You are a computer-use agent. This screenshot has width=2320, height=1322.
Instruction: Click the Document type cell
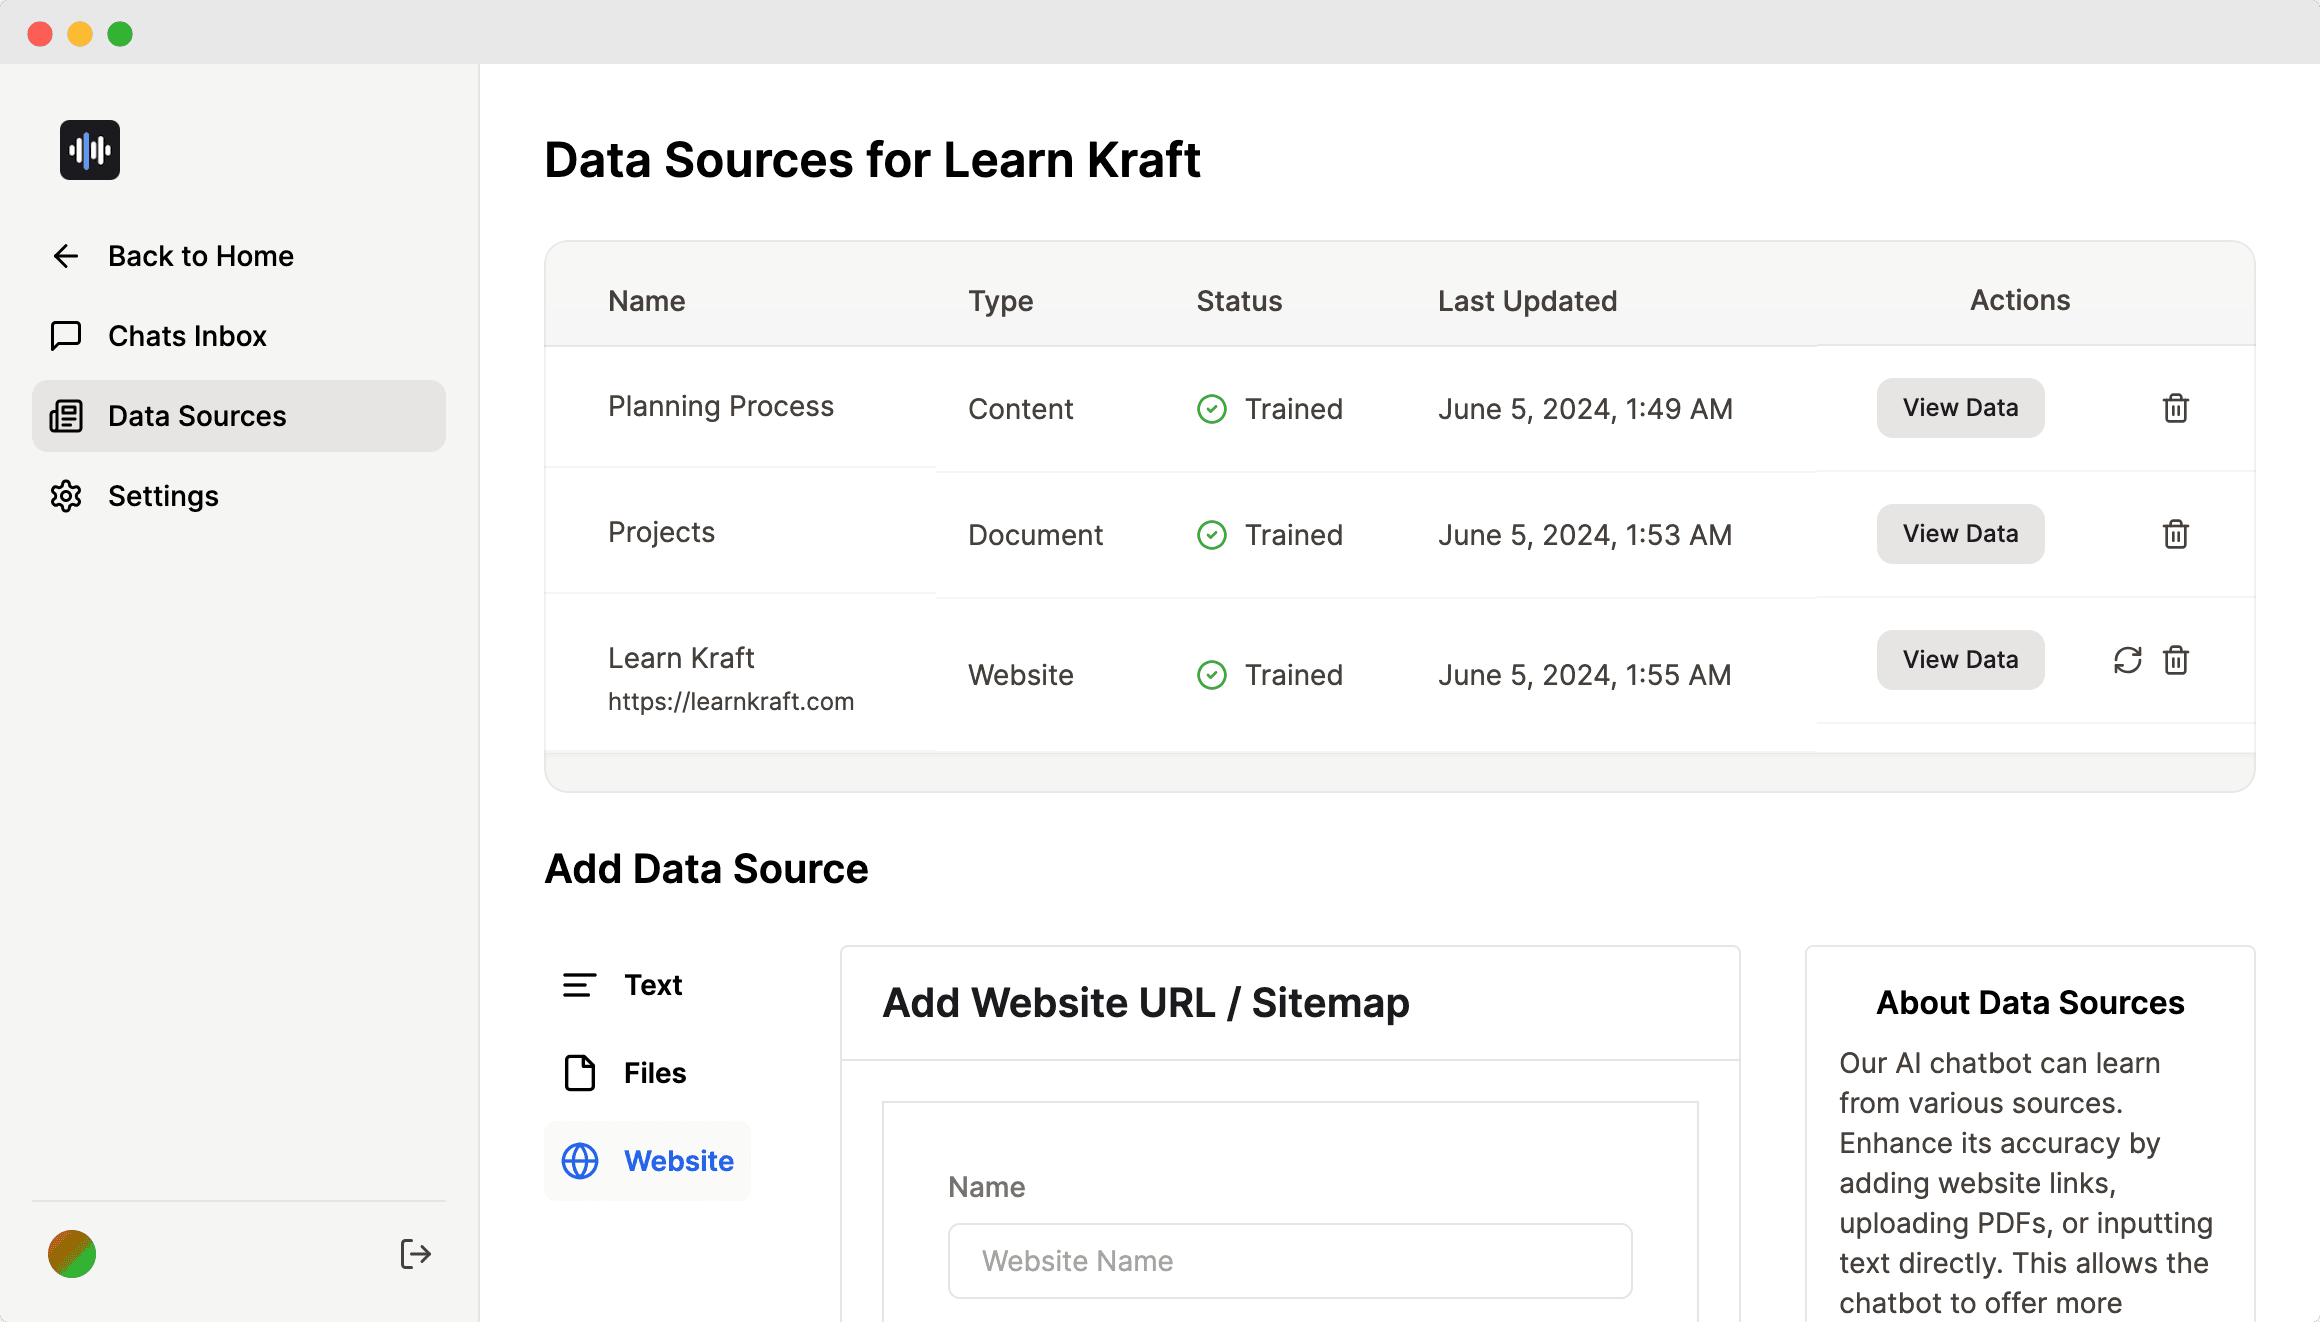tap(1035, 535)
